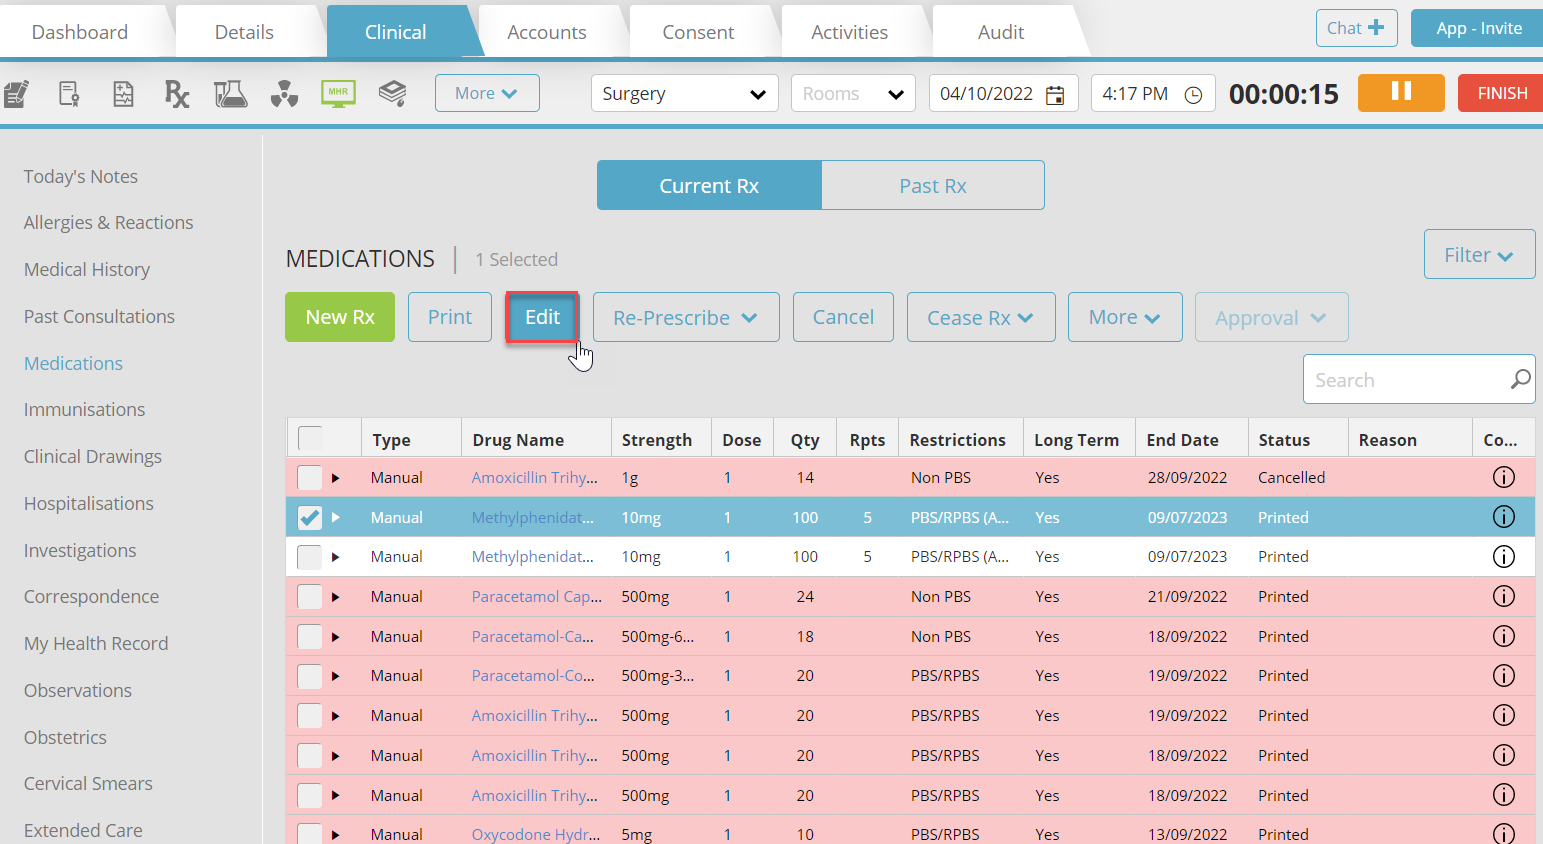The image size is (1543, 844).
Task: Open the Cease Rx dropdown
Action: [981, 317]
